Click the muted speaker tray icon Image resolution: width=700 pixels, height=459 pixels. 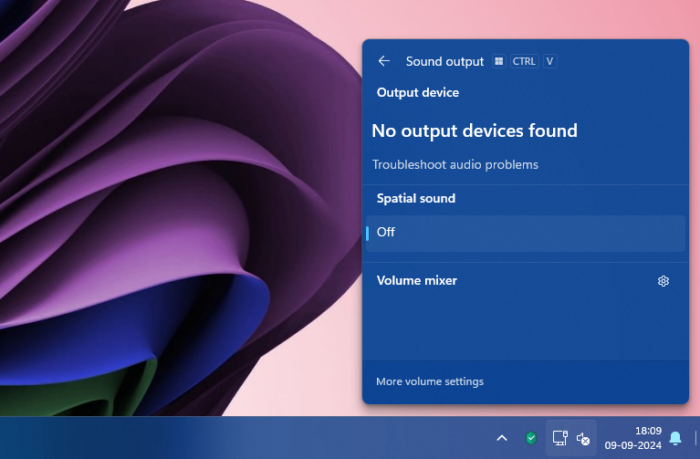coord(583,439)
